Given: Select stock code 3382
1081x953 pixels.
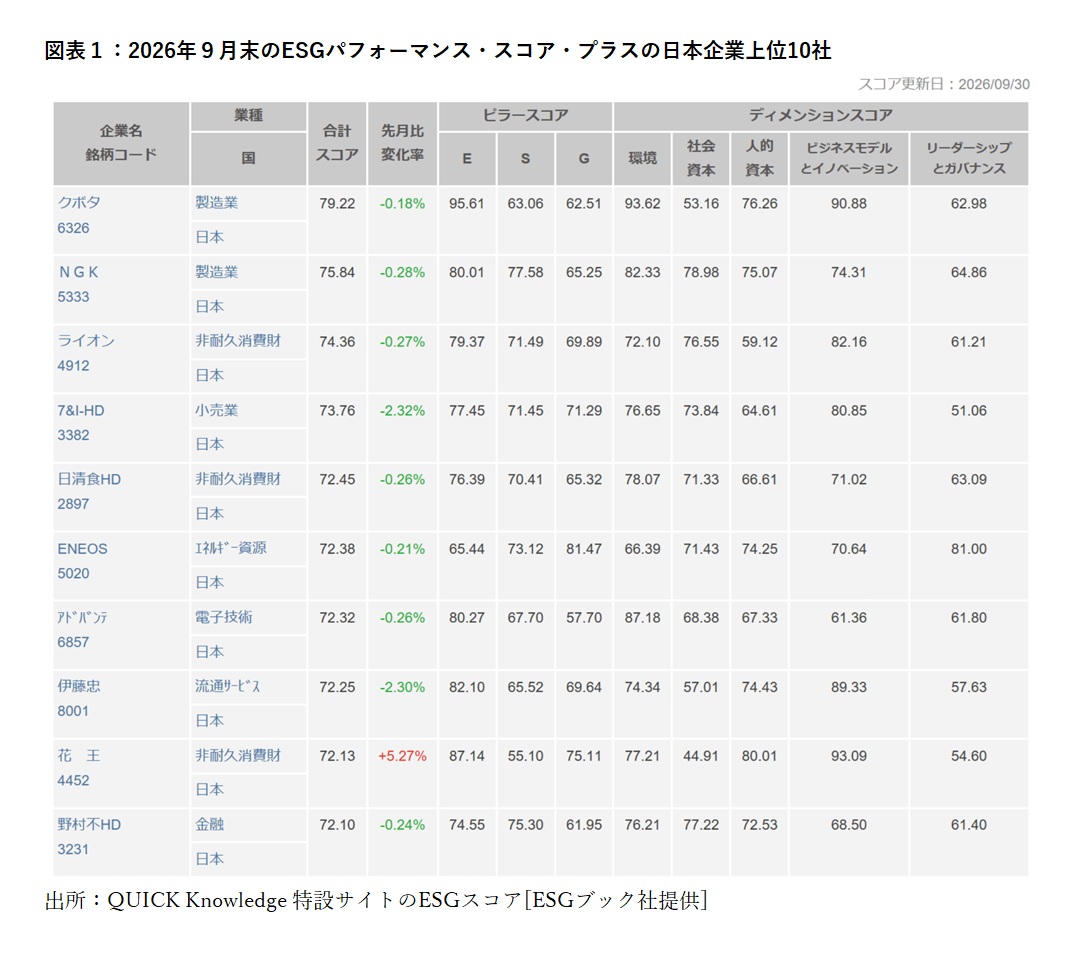Looking at the screenshot, I should pos(73,435).
